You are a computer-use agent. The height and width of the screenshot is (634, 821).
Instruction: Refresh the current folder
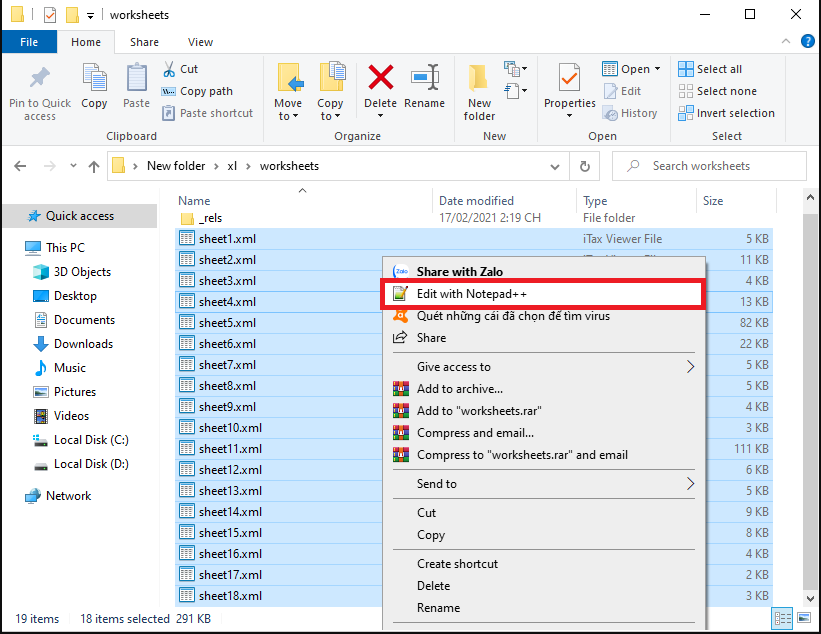click(x=585, y=166)
